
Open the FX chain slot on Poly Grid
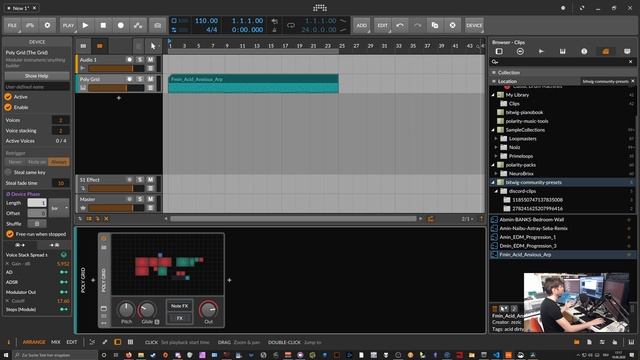click(x=179, y=318)
